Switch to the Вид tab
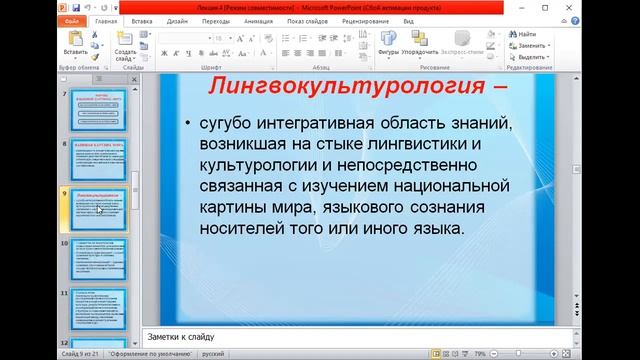 (408, 21)
